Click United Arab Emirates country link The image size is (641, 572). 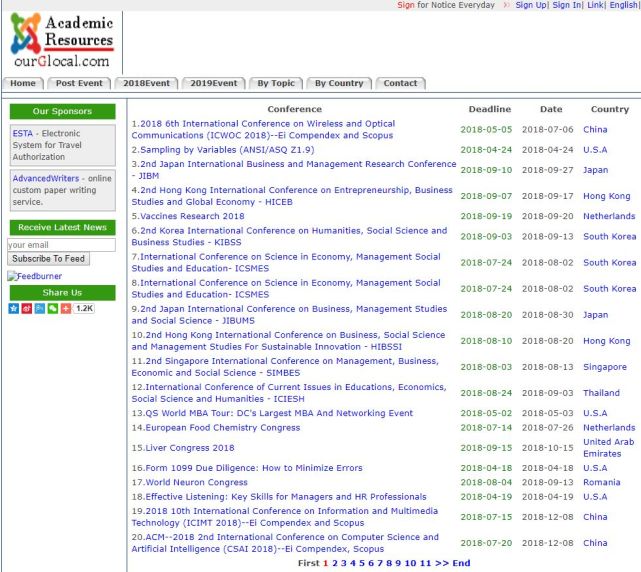[x=608, y=448]
